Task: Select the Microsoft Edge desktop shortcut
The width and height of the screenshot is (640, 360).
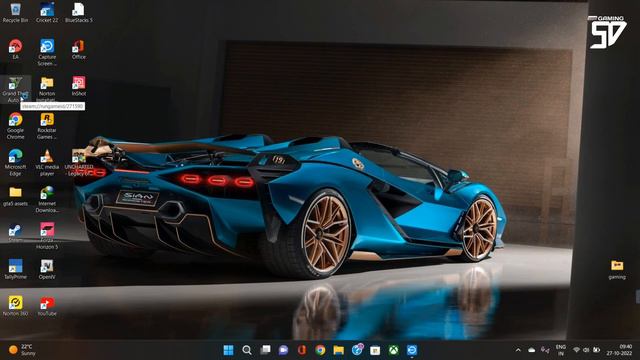Action: coord(16,162)
